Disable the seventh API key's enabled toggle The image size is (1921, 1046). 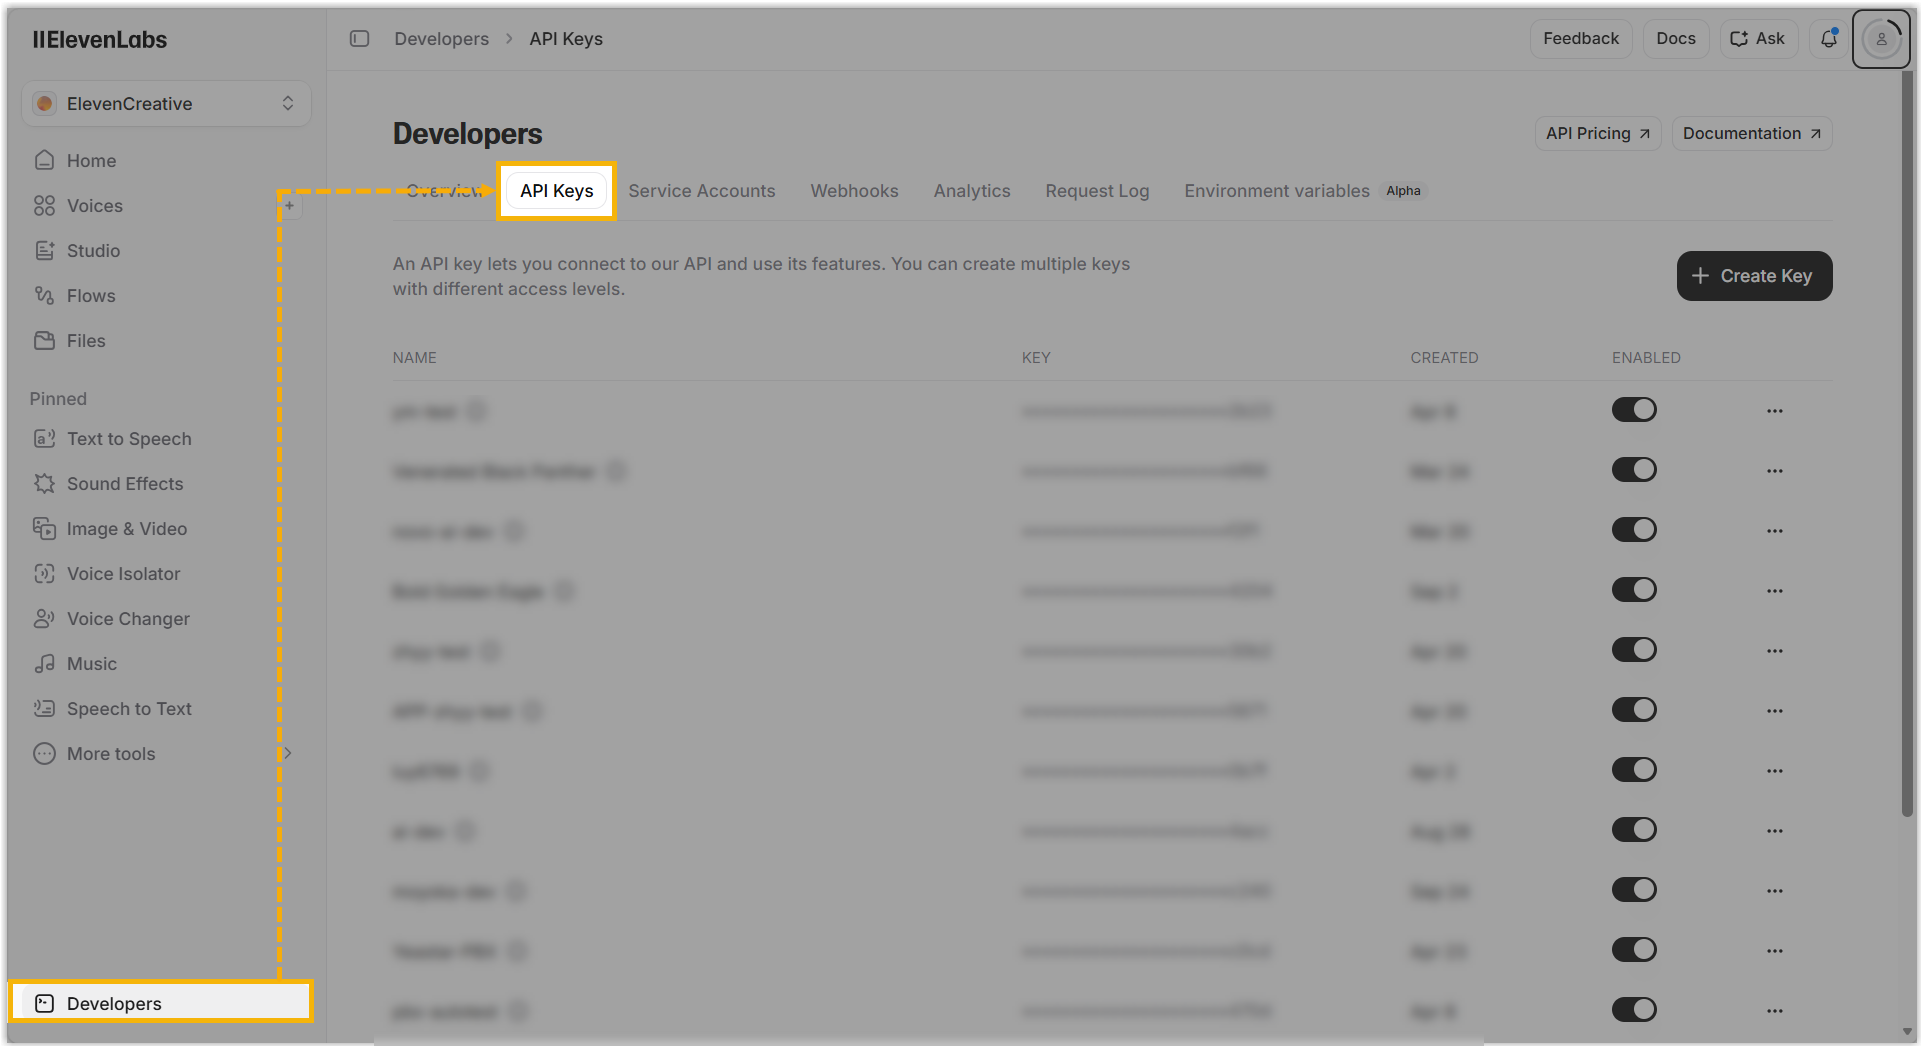(1634, 770)
